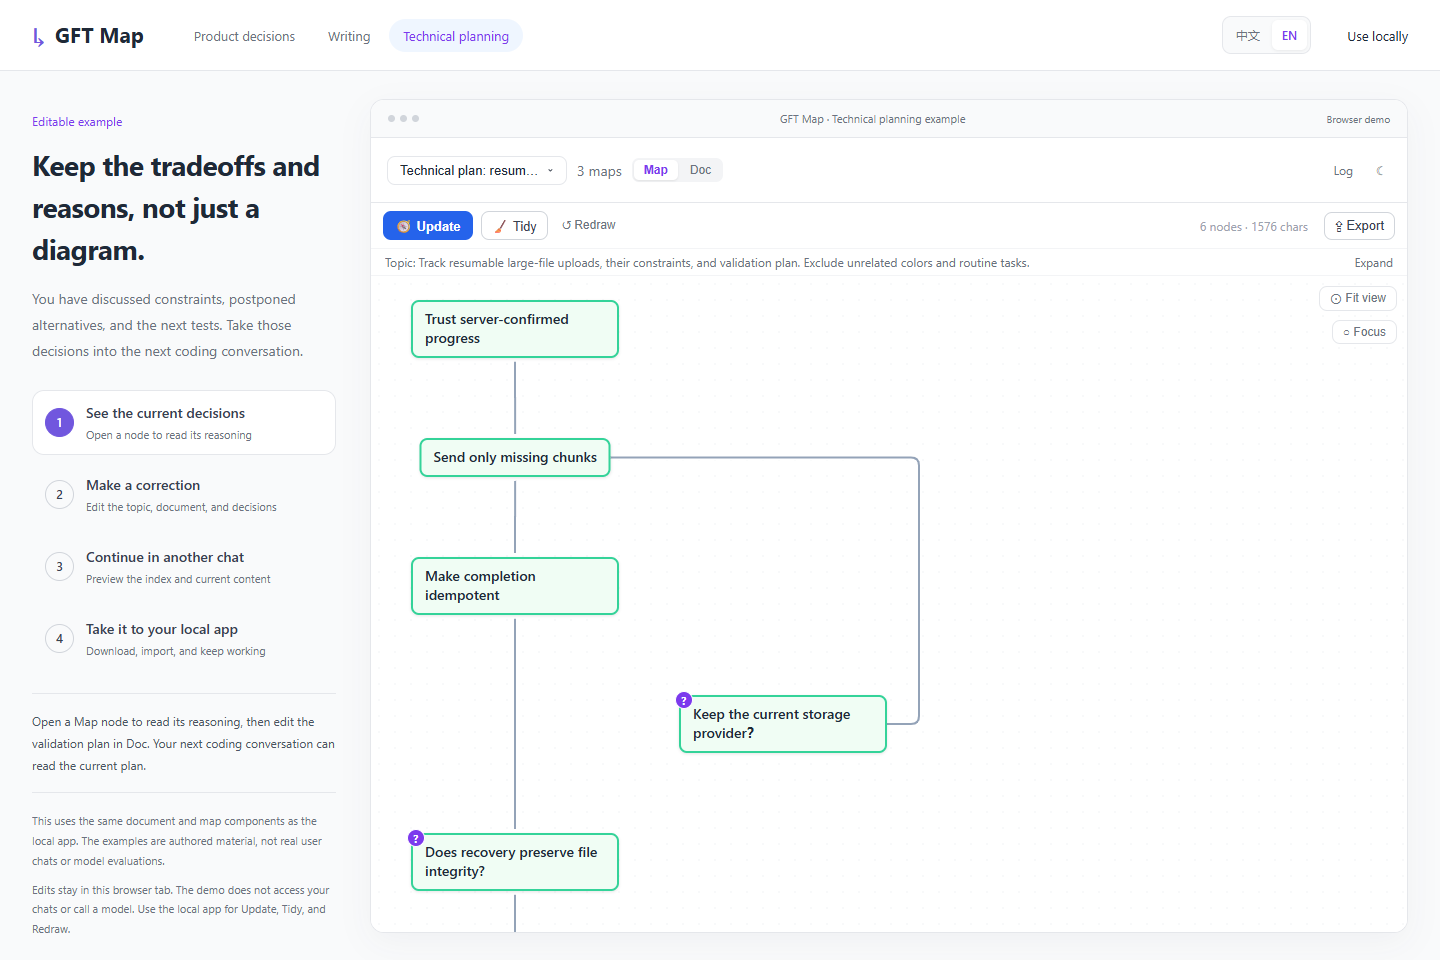The height and width of the screenshot is (960, 1440).
Task: Click the question badge on file integrity node
Action: (416, 838)
